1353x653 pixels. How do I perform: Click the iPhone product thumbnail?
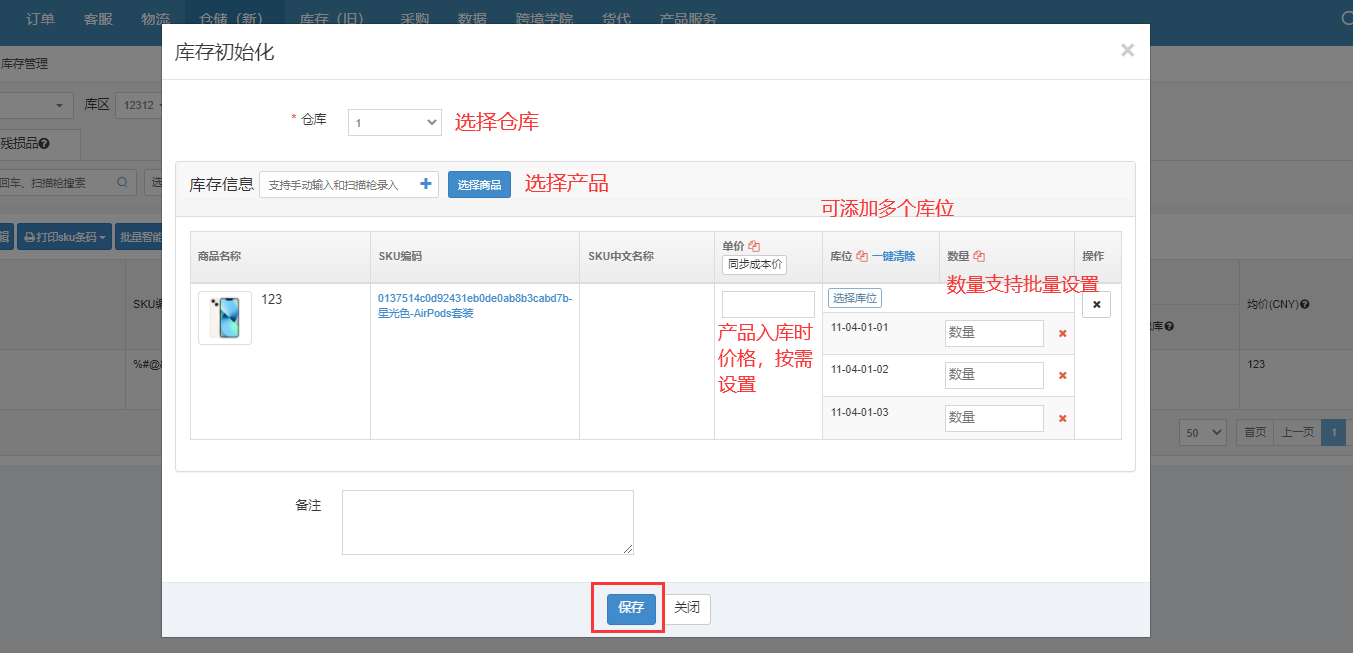tap(225, 318)
